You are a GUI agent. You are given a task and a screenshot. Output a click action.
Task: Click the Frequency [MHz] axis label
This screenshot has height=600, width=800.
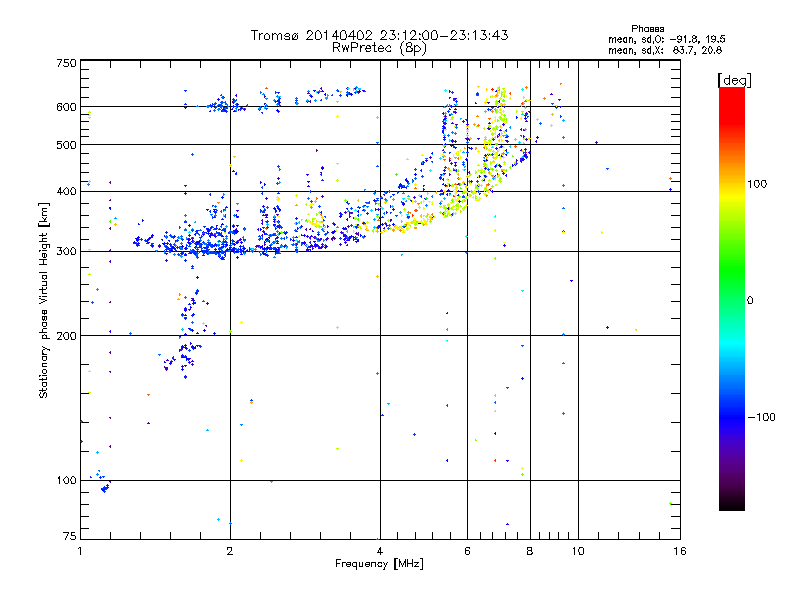[x=379, y=564]
